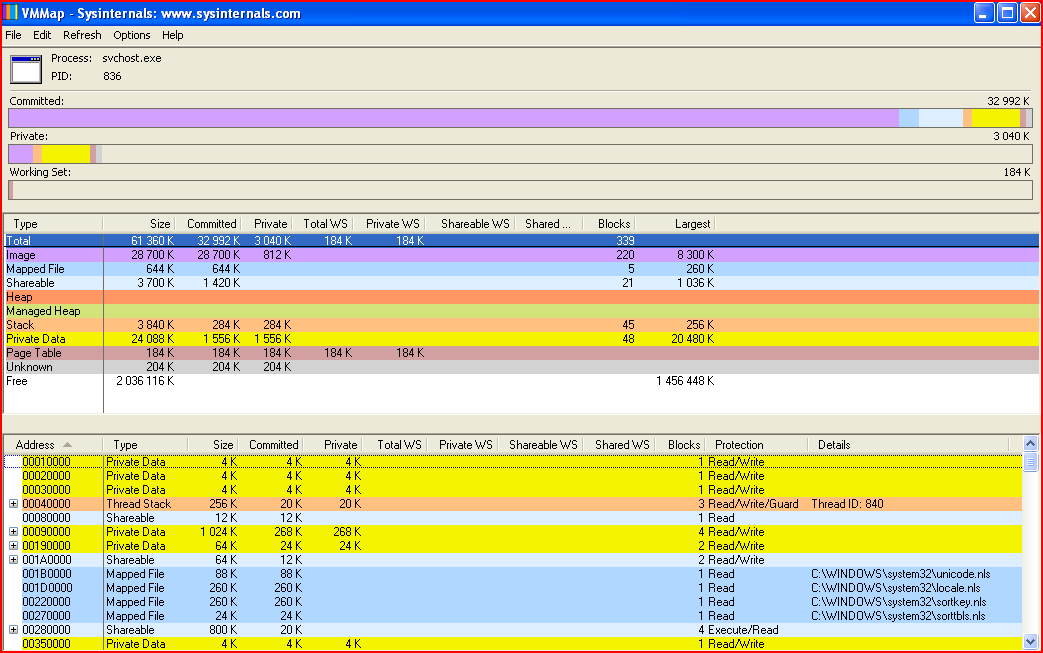Select the Private Data type row
1043x653 pixels.
point(522,338)
